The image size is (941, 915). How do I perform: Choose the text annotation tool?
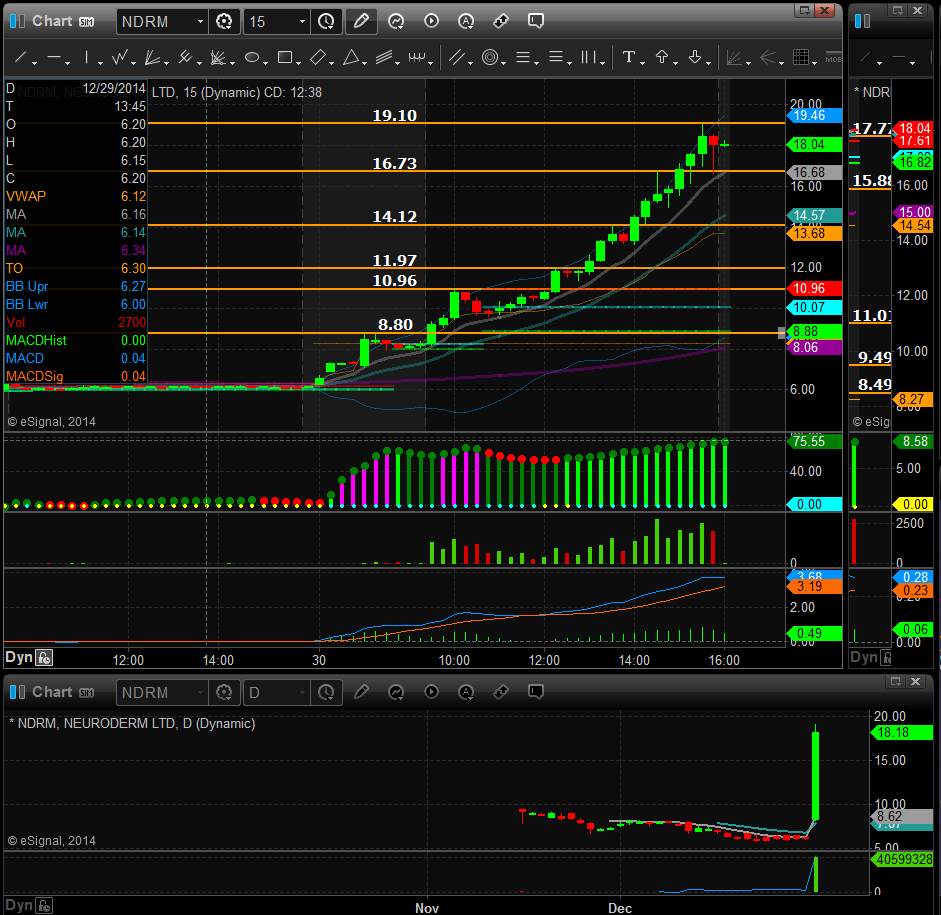[629, 57]
